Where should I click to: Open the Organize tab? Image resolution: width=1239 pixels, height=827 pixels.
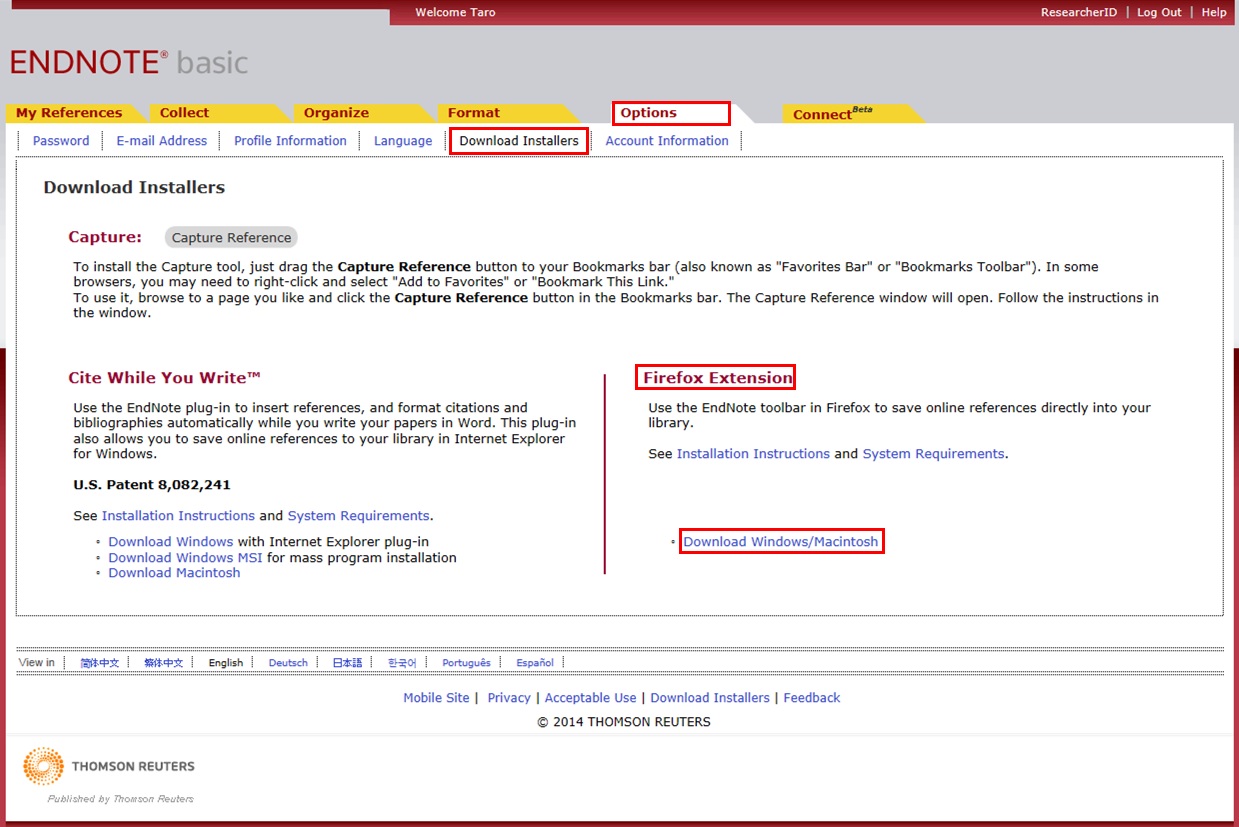point(336,113)
